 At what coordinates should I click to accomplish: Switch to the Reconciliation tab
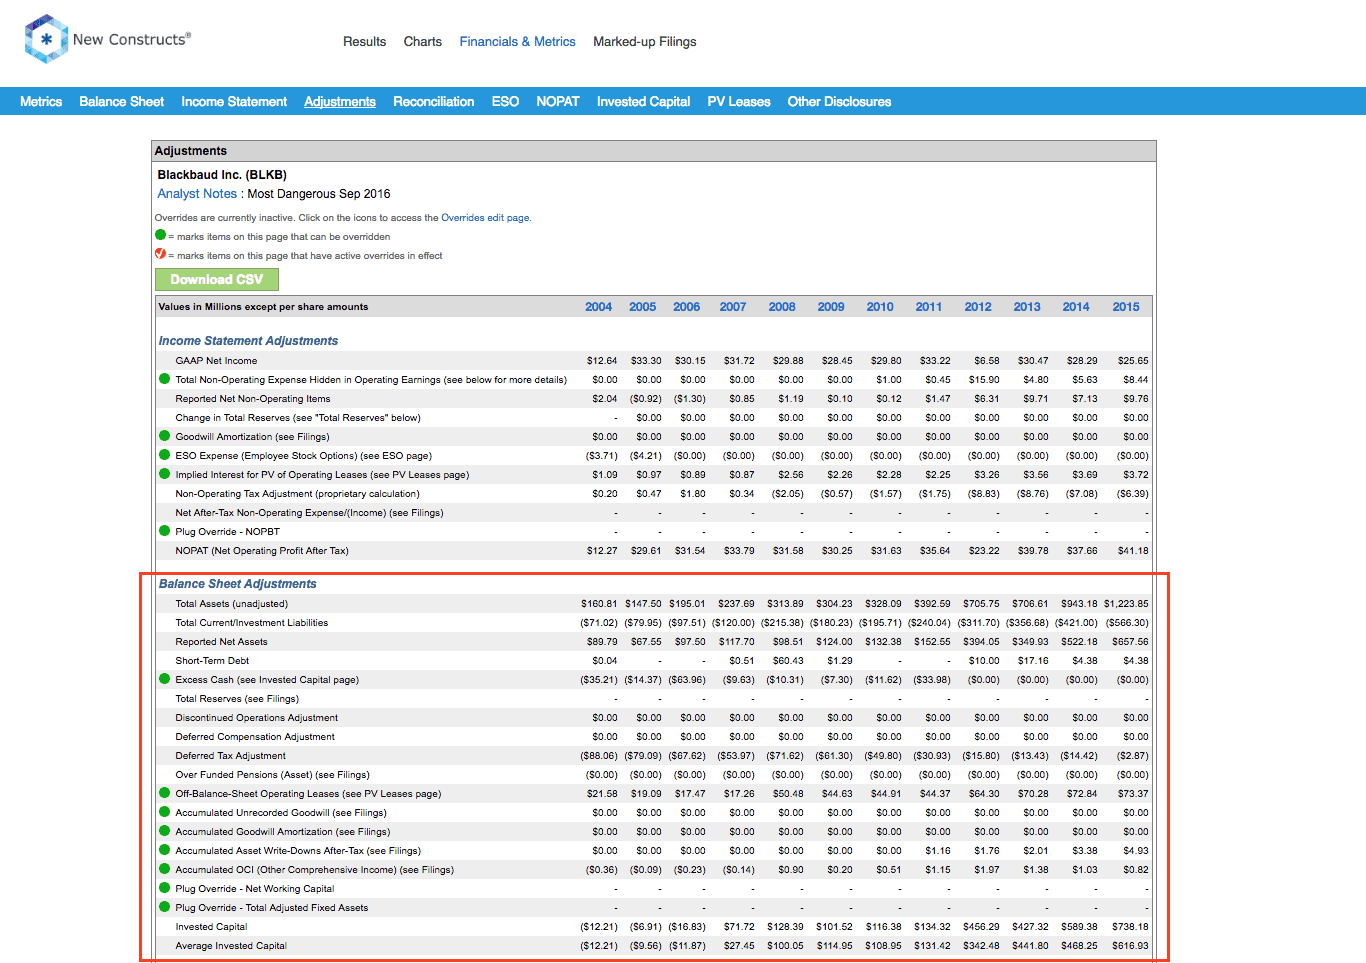[433, 102]
